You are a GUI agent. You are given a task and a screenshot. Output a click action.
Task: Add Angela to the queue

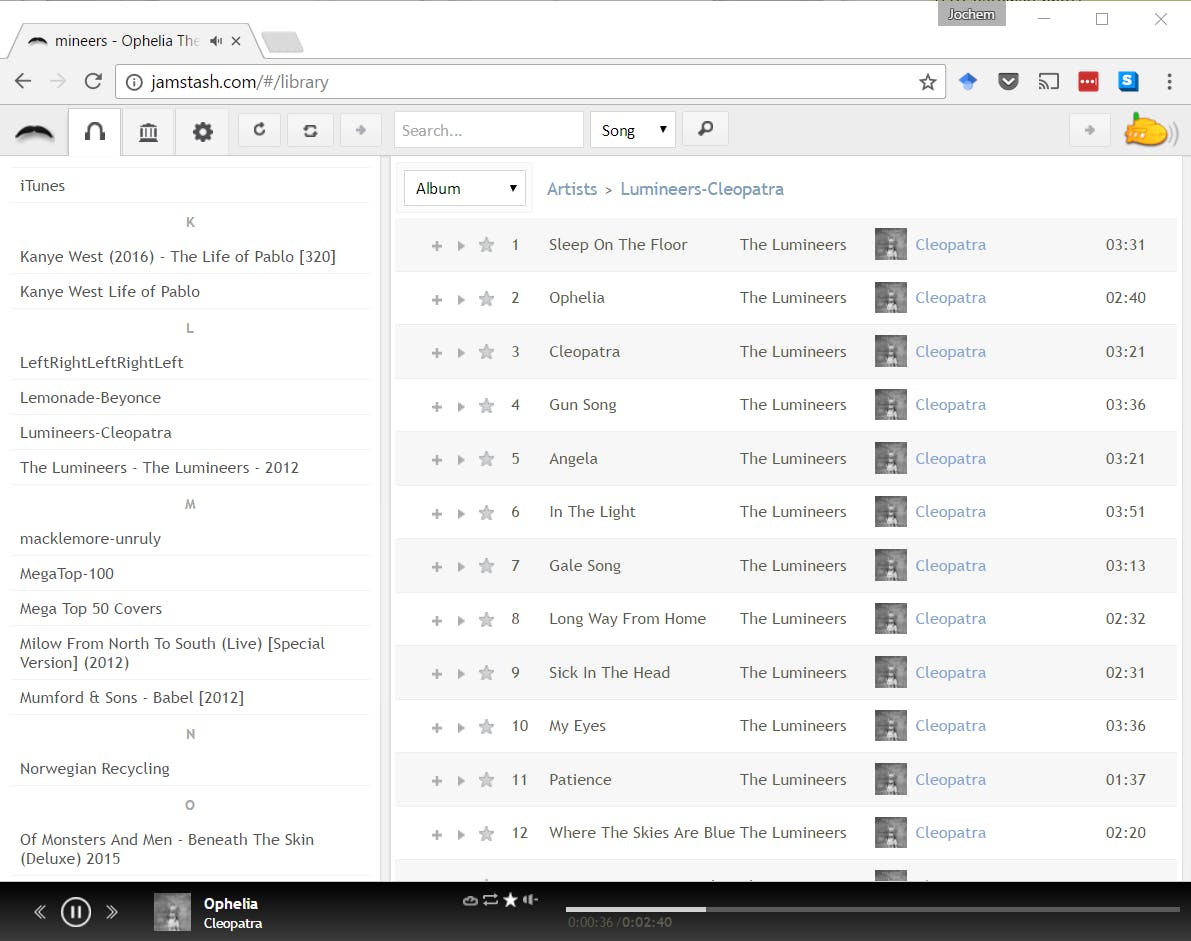click(x=437, y=459)
